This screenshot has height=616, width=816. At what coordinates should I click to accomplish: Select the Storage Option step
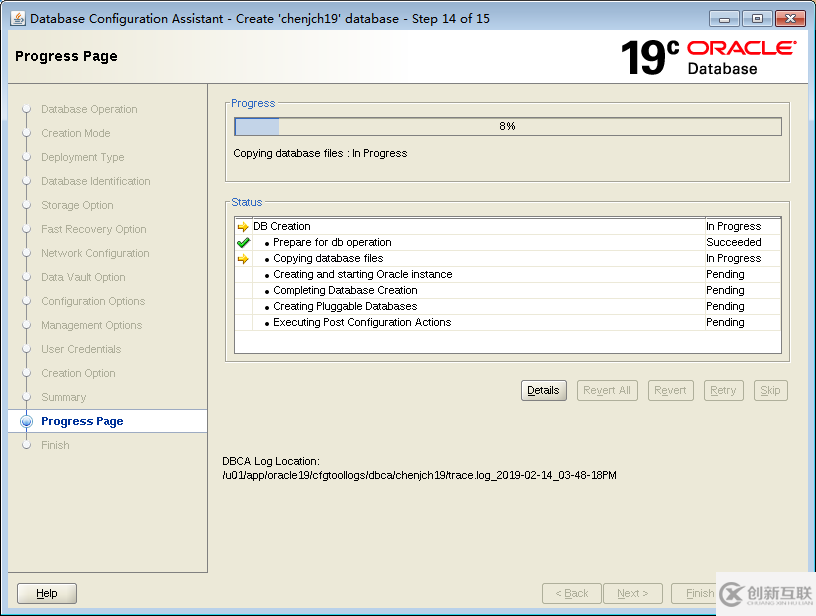coord(77,205)
